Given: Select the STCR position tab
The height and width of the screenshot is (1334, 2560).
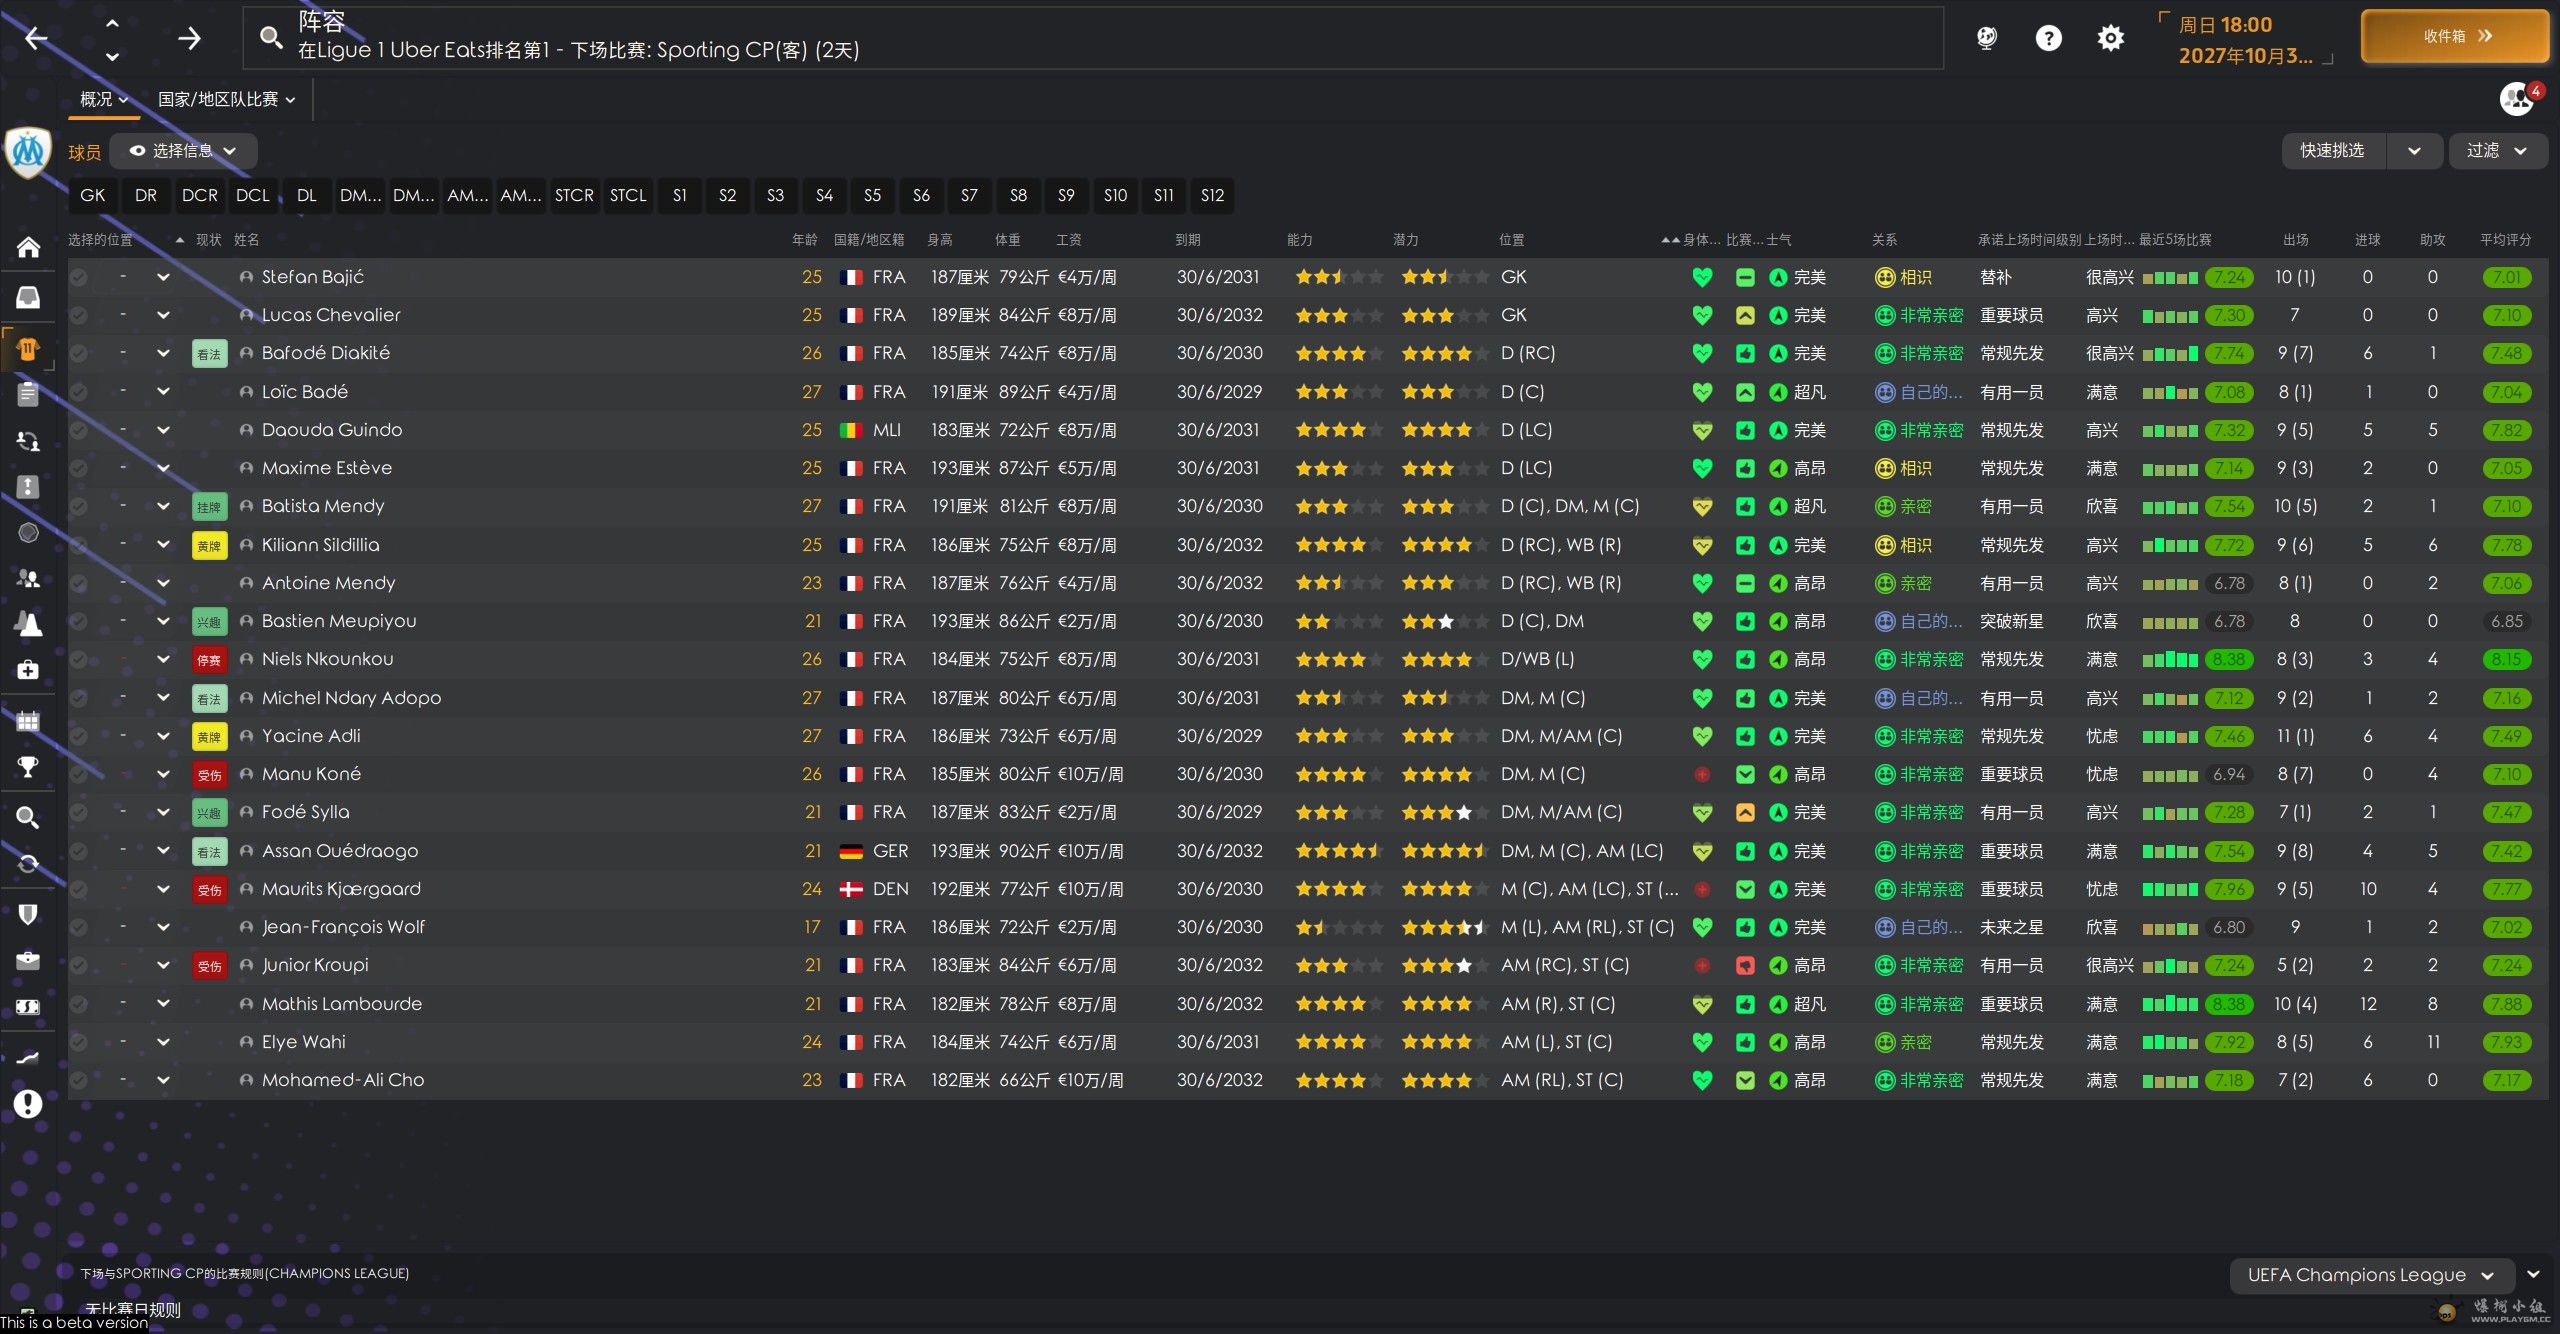Looking at the screenshot, I should click(574, 196).
